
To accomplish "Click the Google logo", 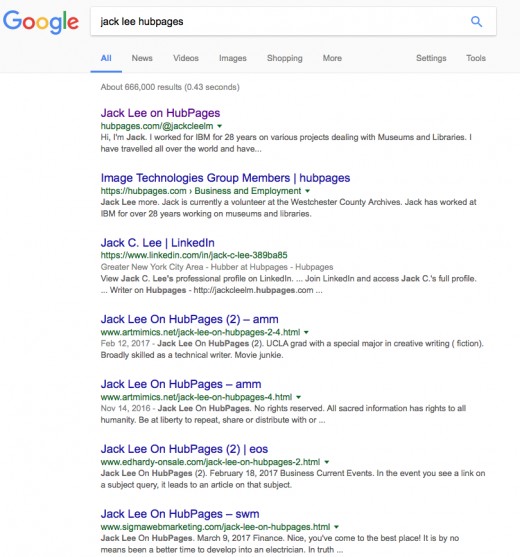I will click(41, 22).
